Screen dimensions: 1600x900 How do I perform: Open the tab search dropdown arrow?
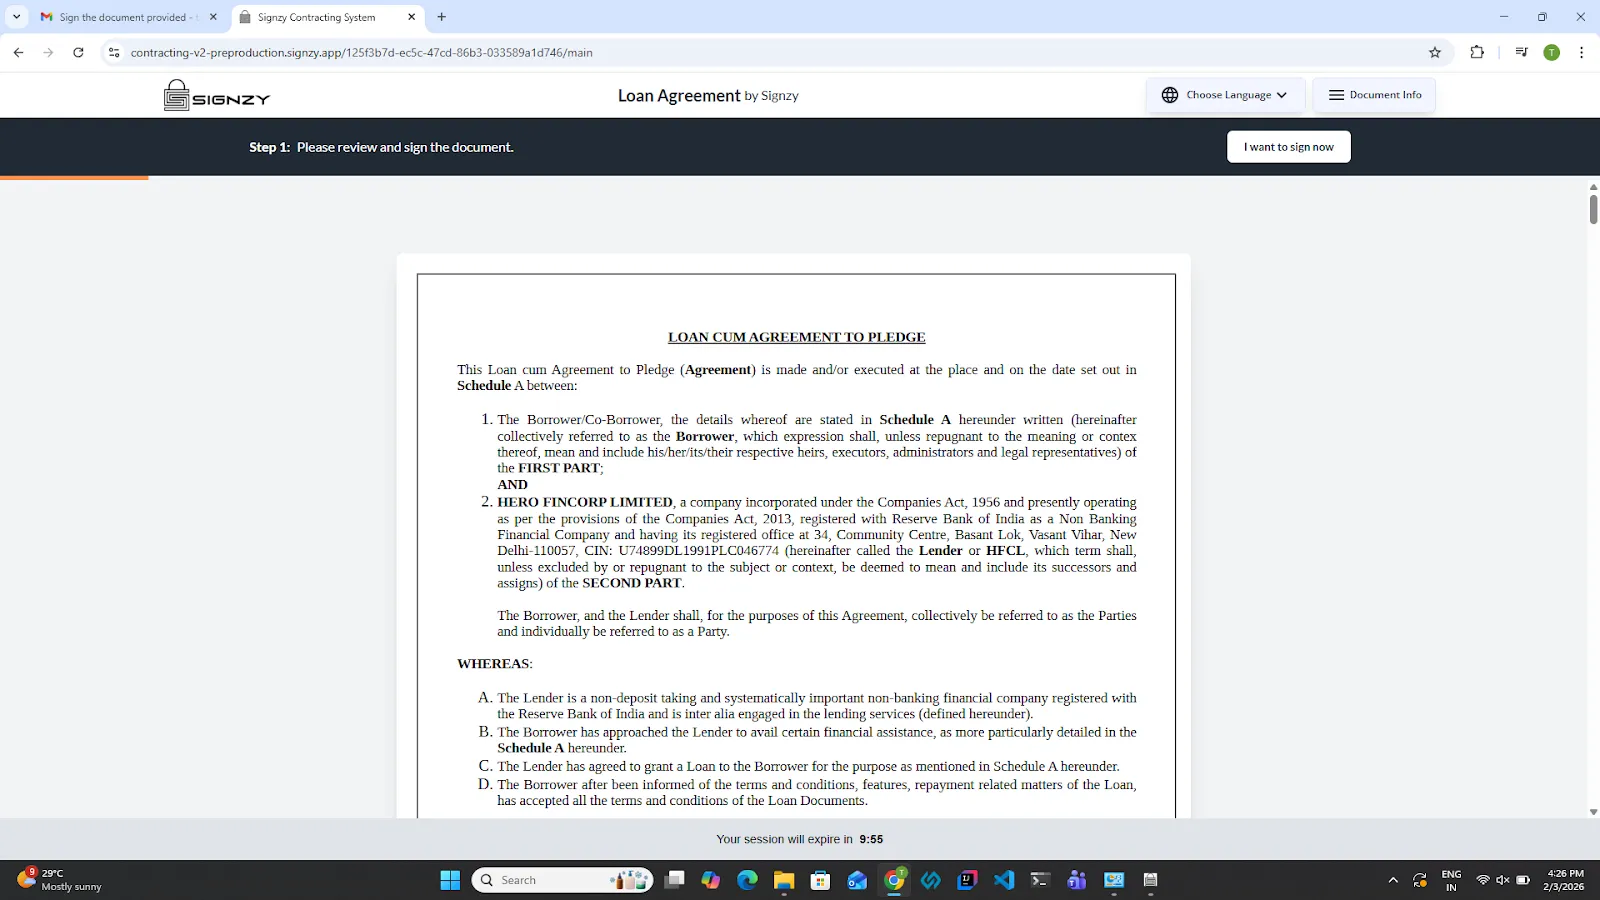[x=16, y=17]
